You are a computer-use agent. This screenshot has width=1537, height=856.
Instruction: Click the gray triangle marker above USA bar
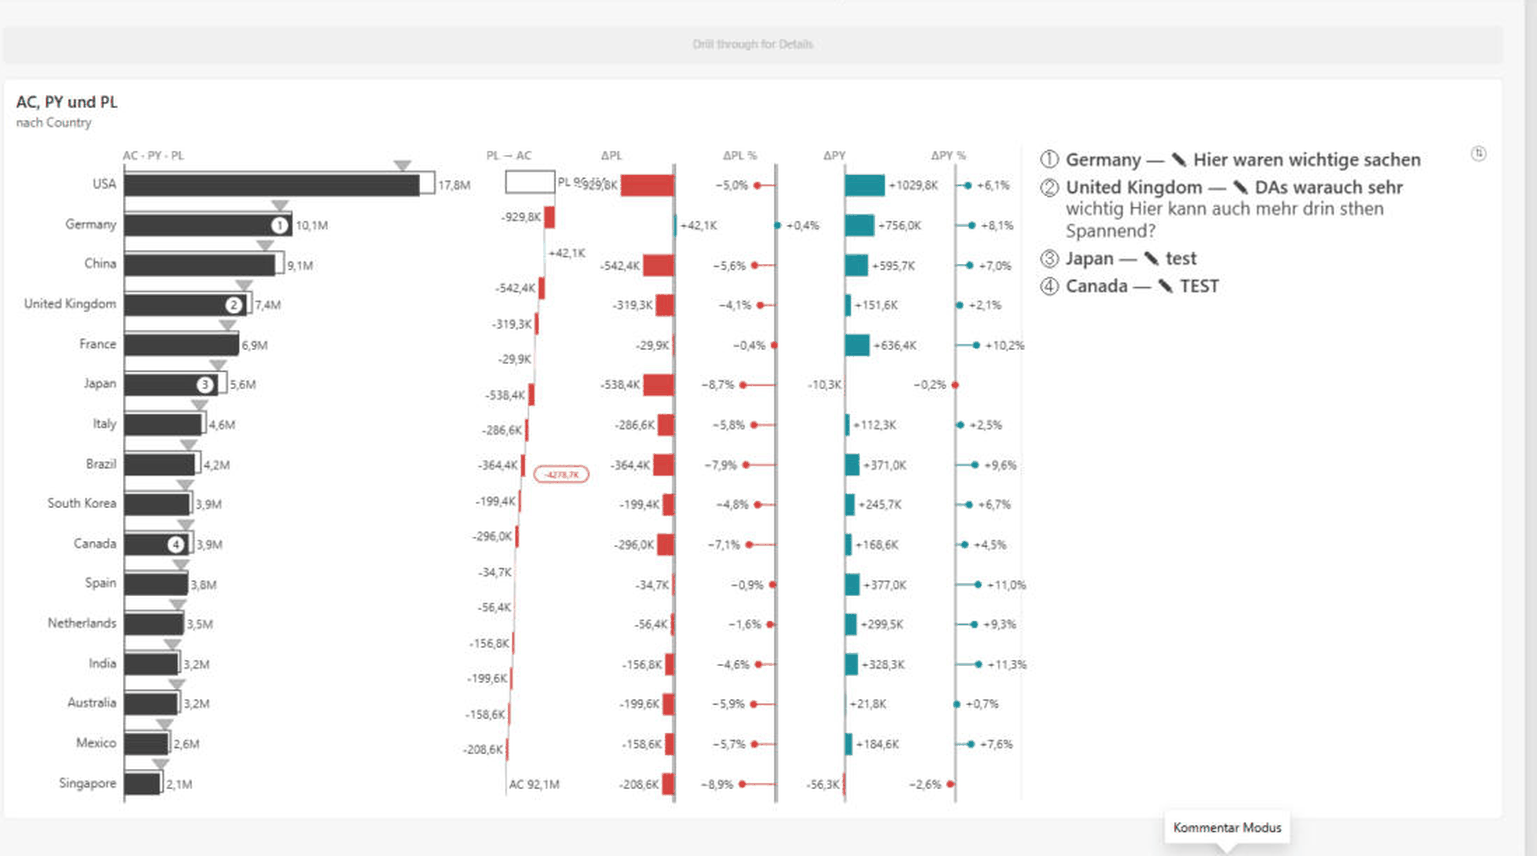pyautogui.click(x=402, y=165)
